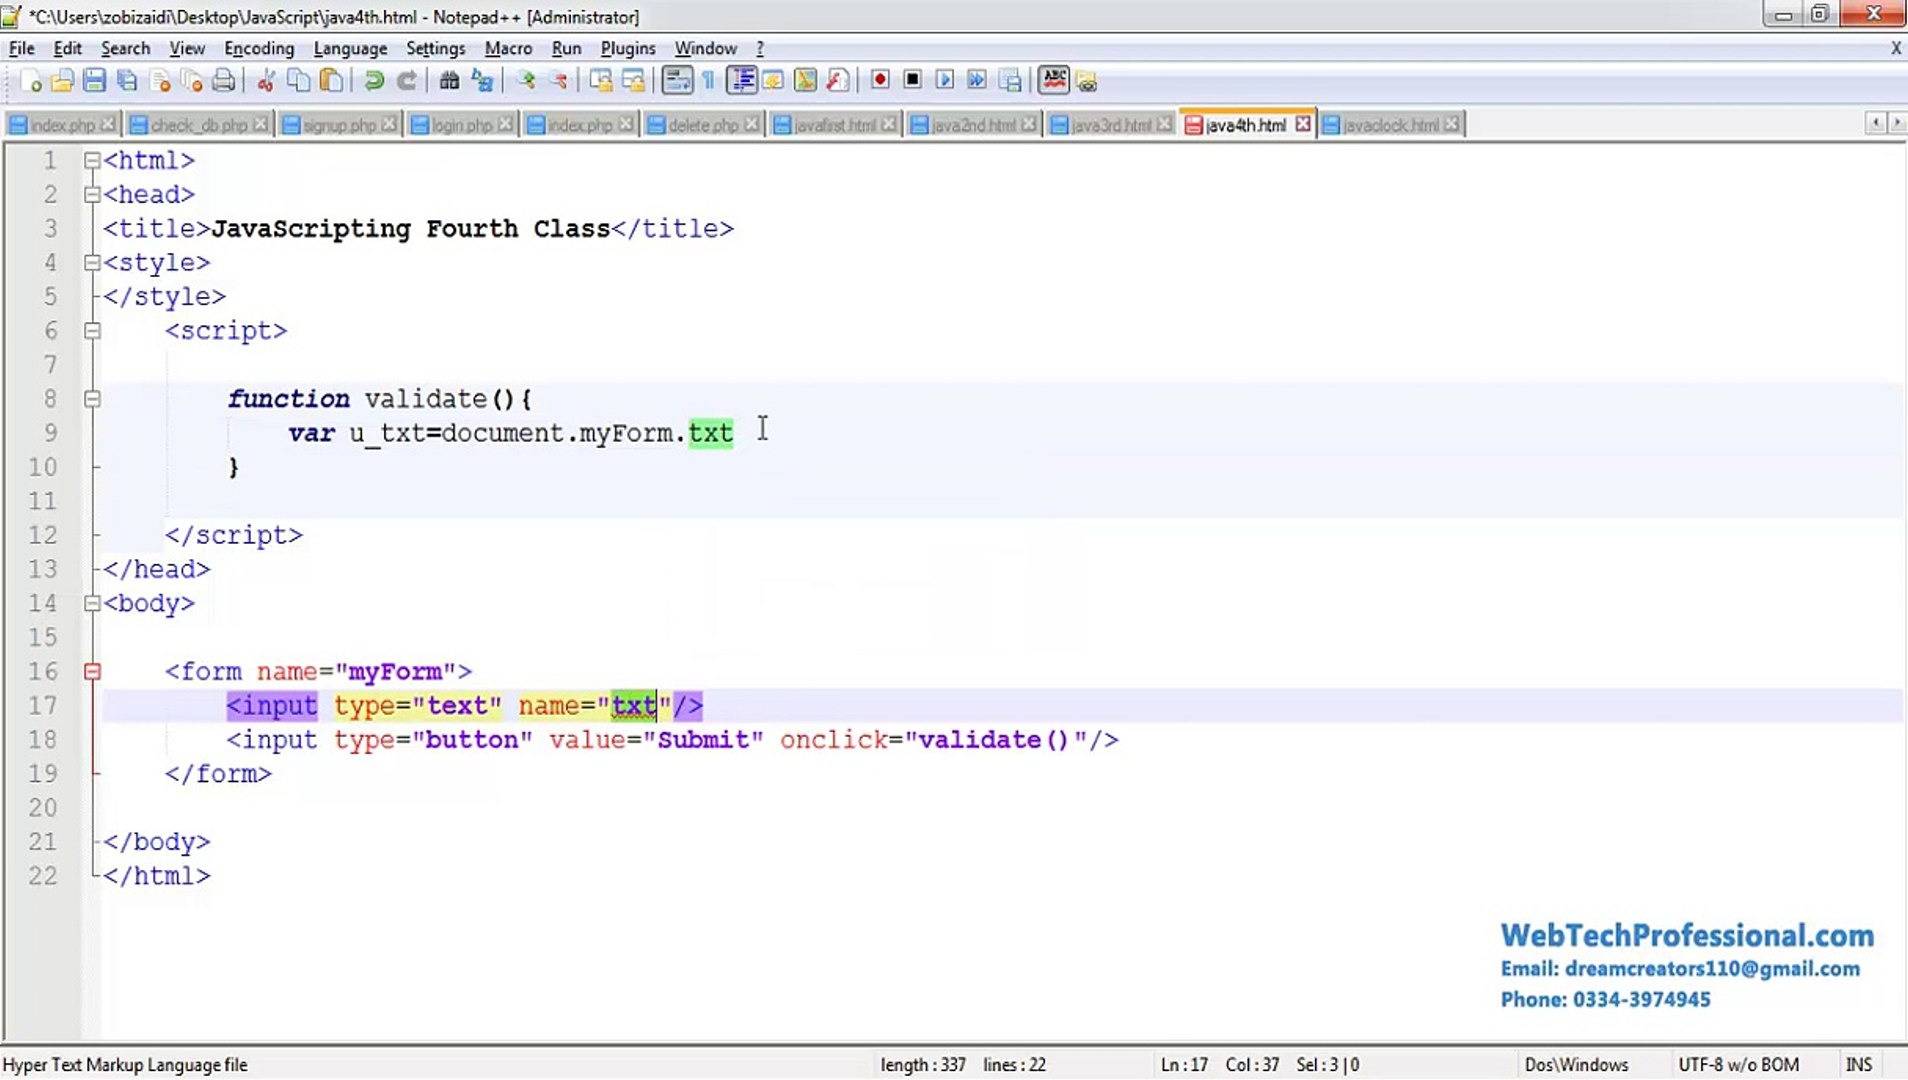Cut selected text with scissors icon

point(265,81)
